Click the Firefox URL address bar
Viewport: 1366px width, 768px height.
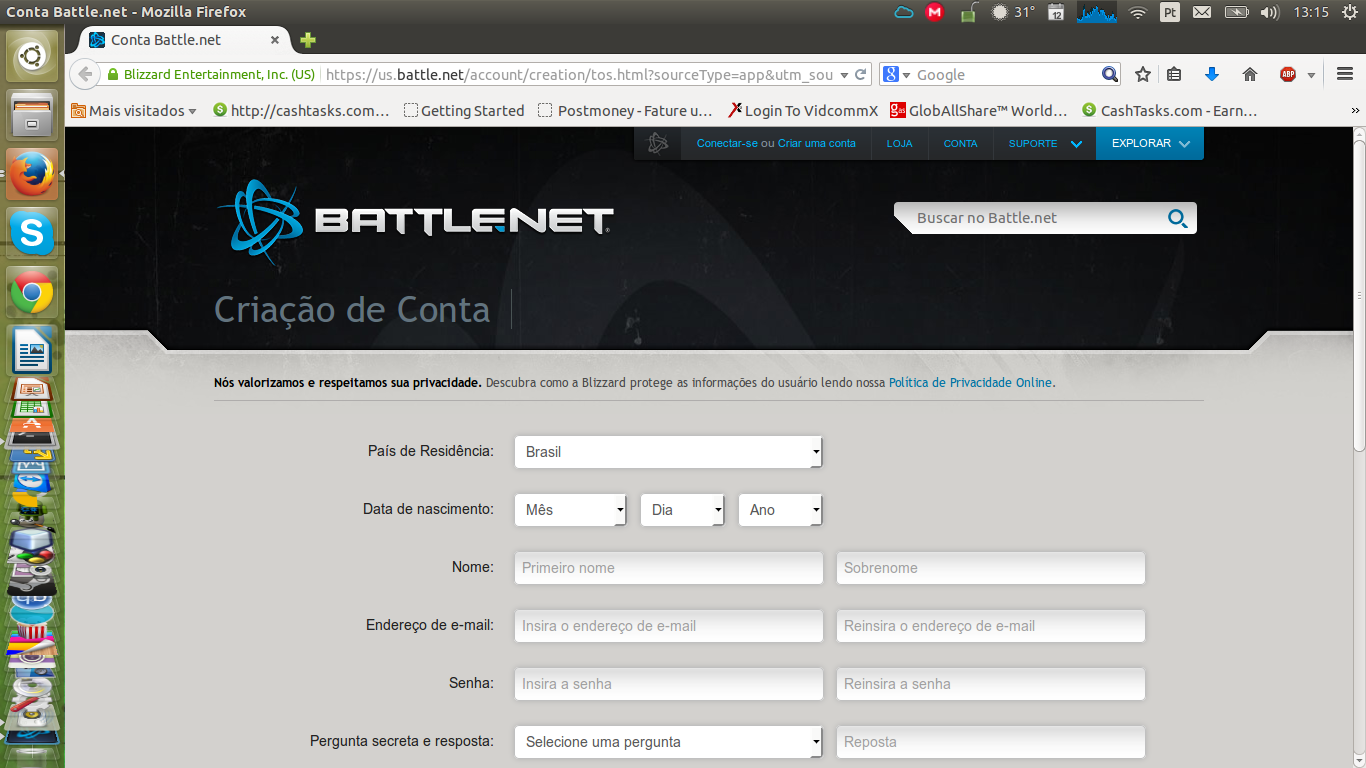point(580,75)
